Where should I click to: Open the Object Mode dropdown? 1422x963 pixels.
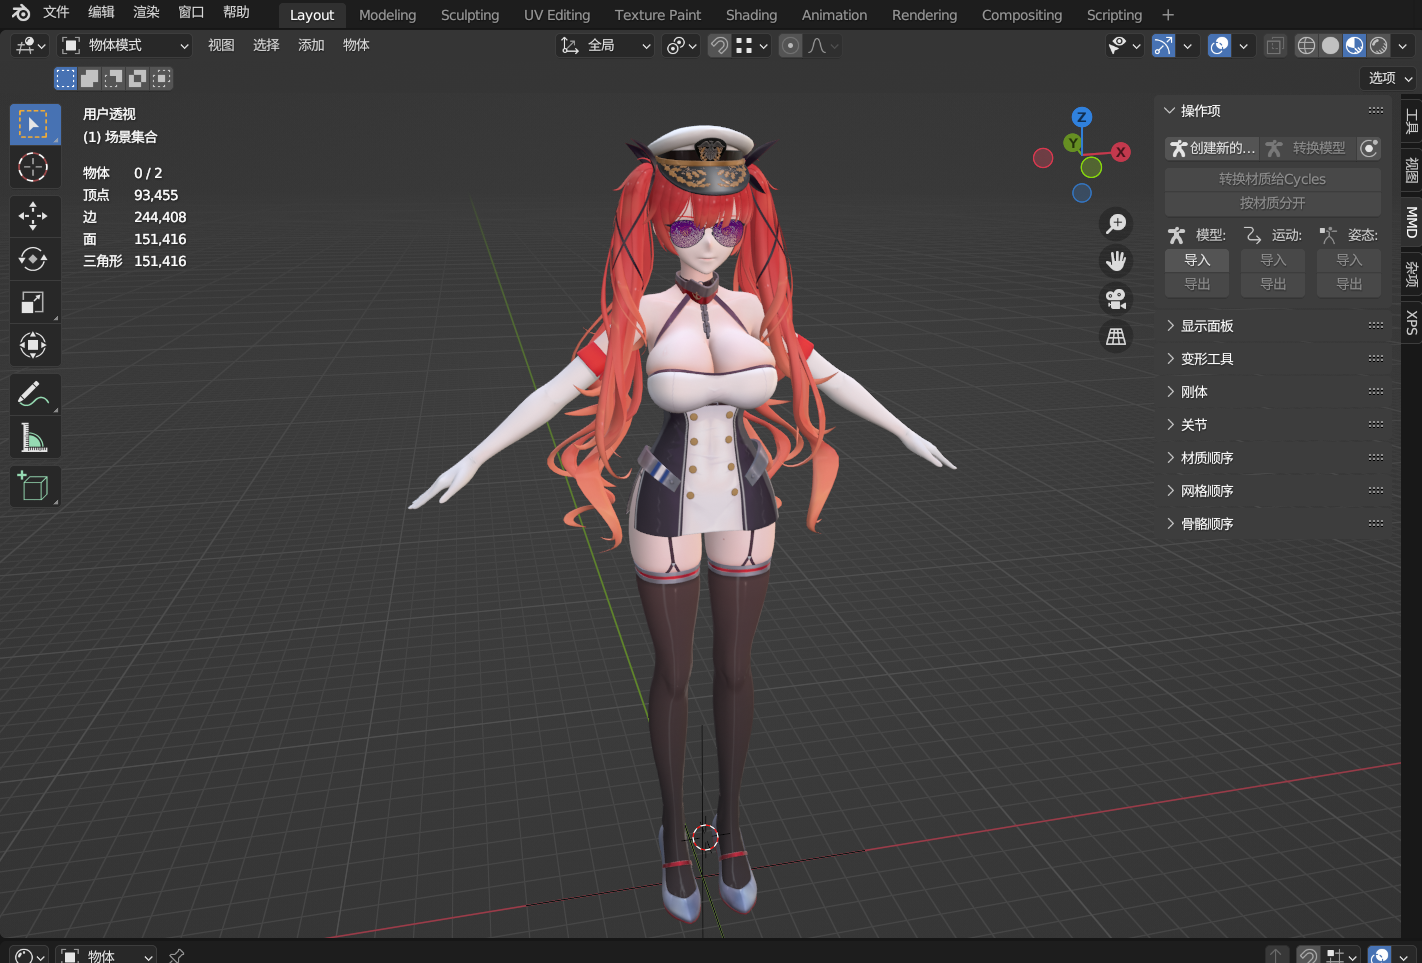click(x=124, y=46)
